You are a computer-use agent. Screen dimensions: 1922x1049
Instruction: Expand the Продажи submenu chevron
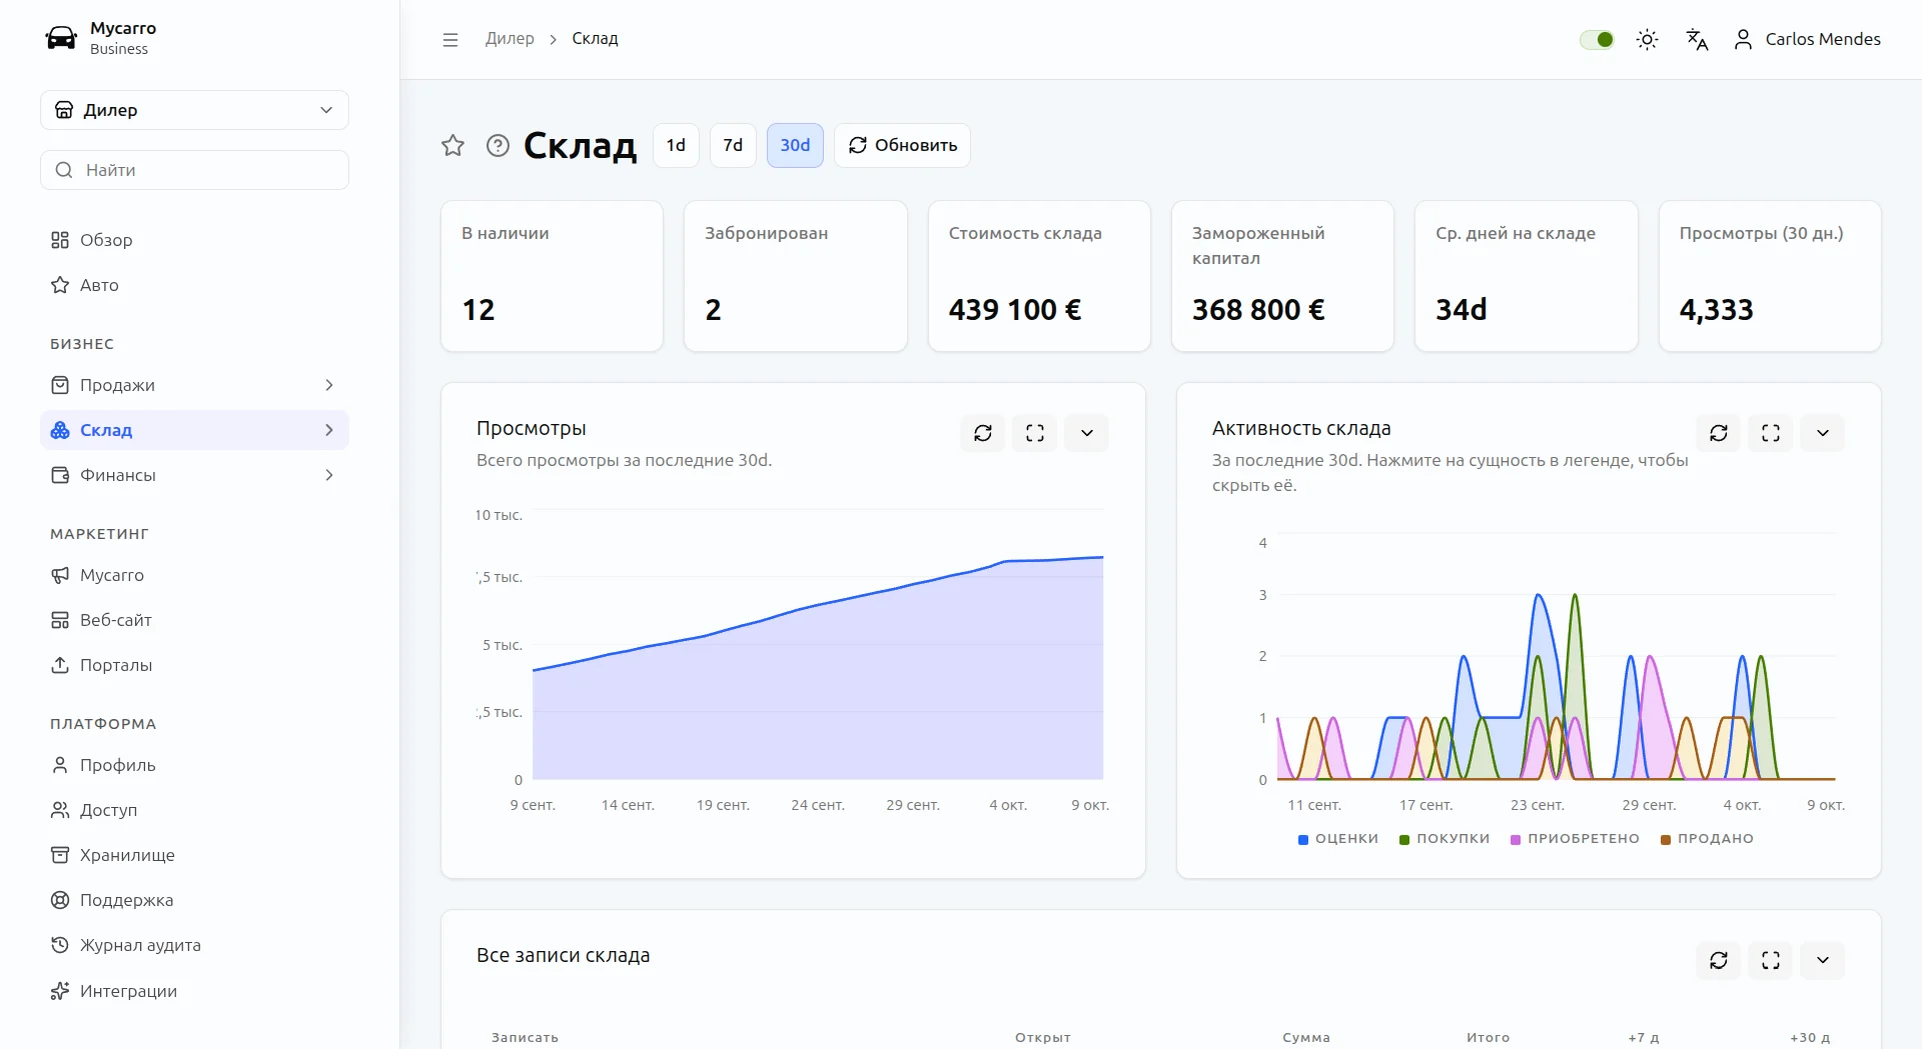[329, 385]
